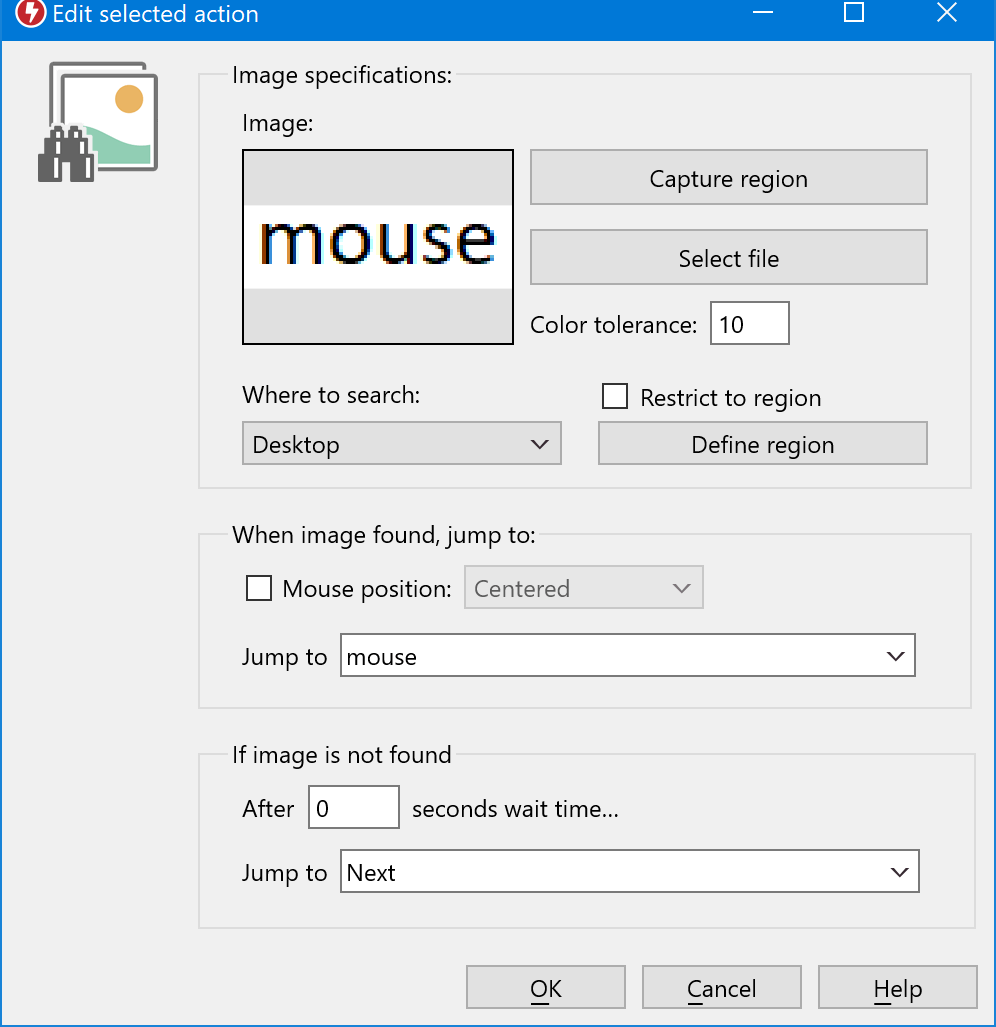Click the seconds wait time input field
The image size is (996, 1027).
point(354,808)
